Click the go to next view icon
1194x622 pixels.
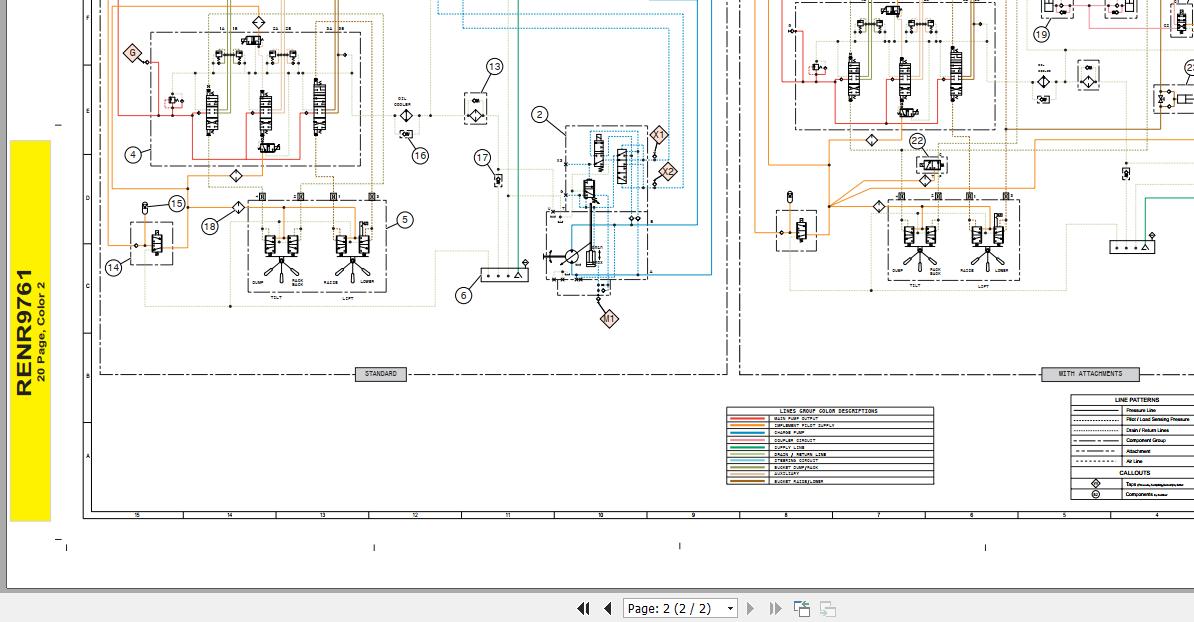pos(828,608)
